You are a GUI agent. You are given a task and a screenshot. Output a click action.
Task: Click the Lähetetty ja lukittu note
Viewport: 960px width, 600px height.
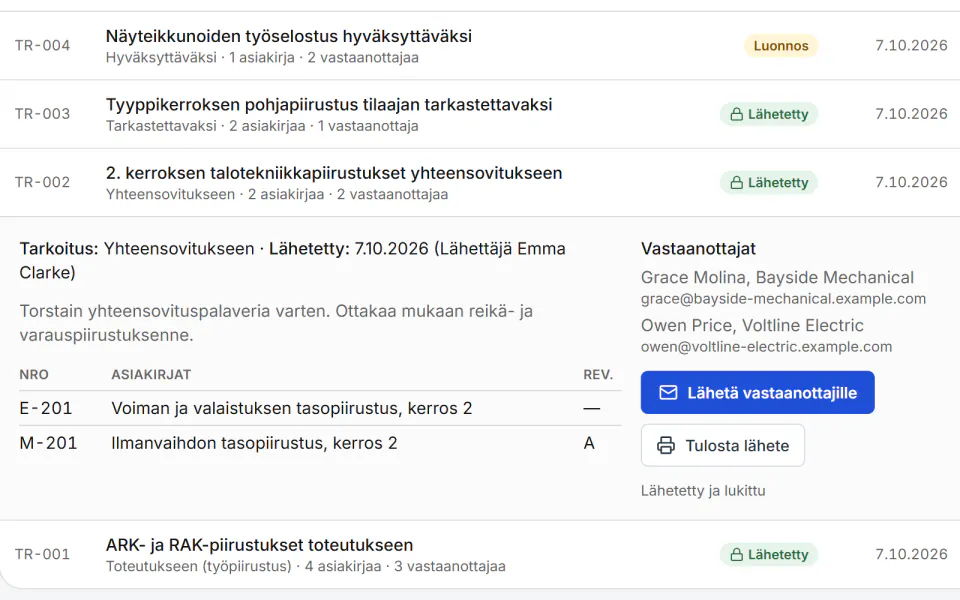tap(703, 491)
